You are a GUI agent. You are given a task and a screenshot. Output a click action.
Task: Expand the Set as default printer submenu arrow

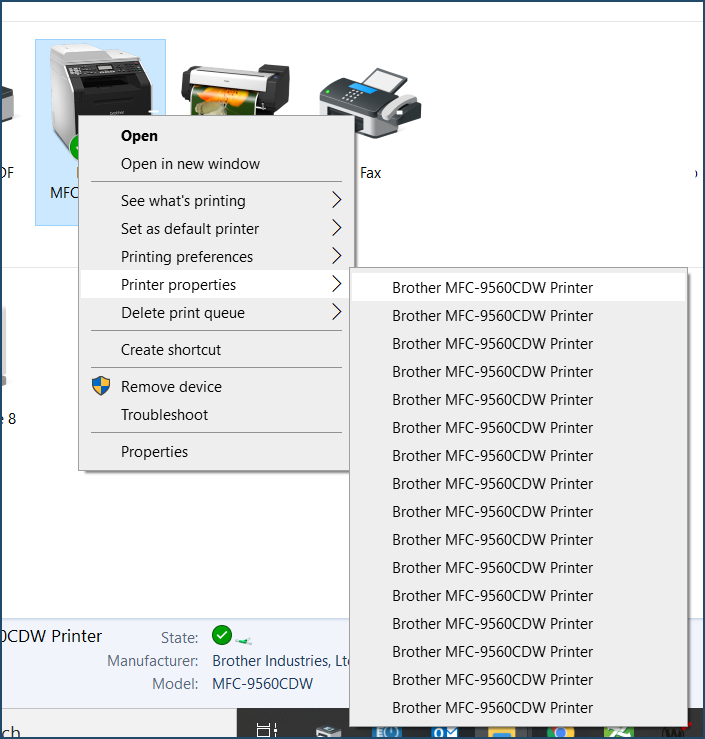pos(336,228)
